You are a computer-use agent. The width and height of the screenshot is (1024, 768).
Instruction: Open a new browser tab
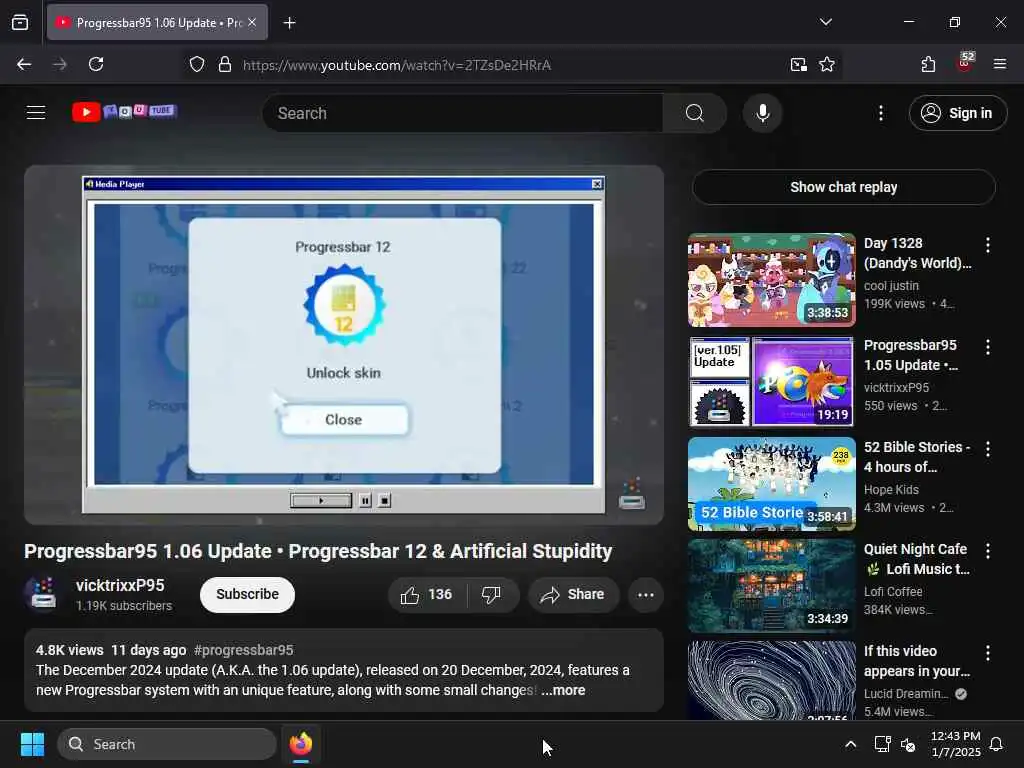(289, 23)
